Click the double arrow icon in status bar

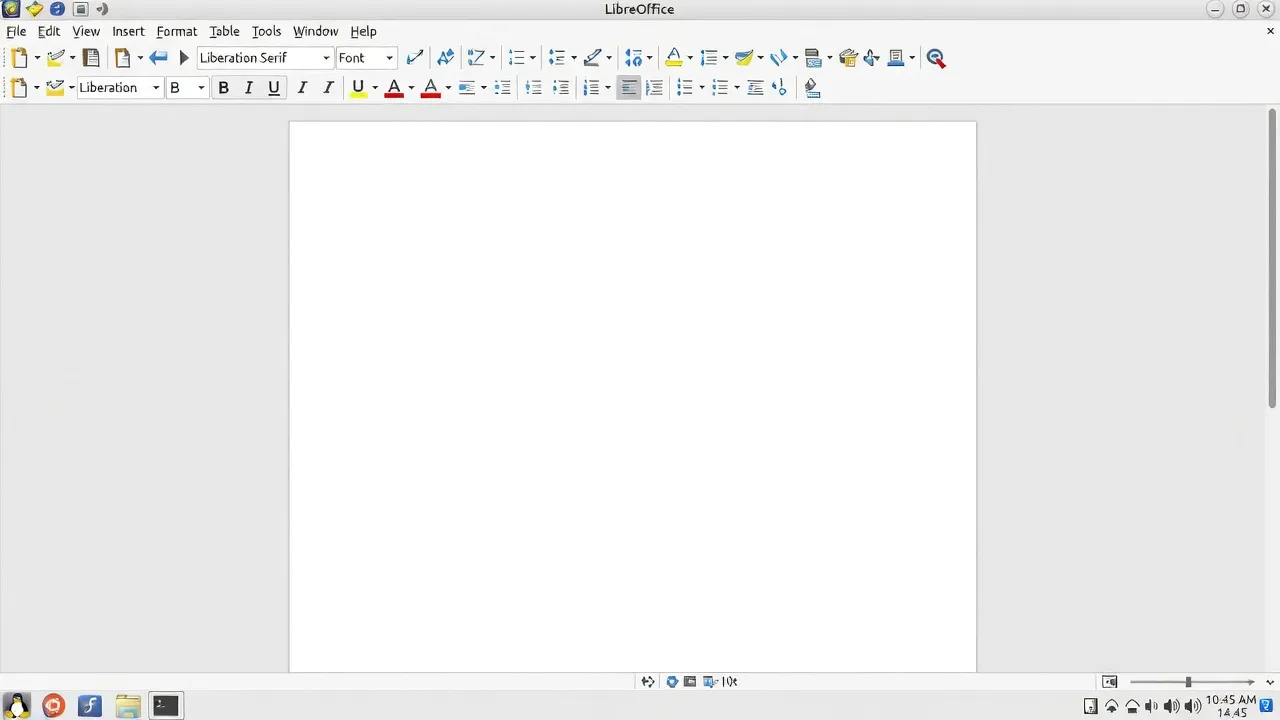tap(648, 682)
